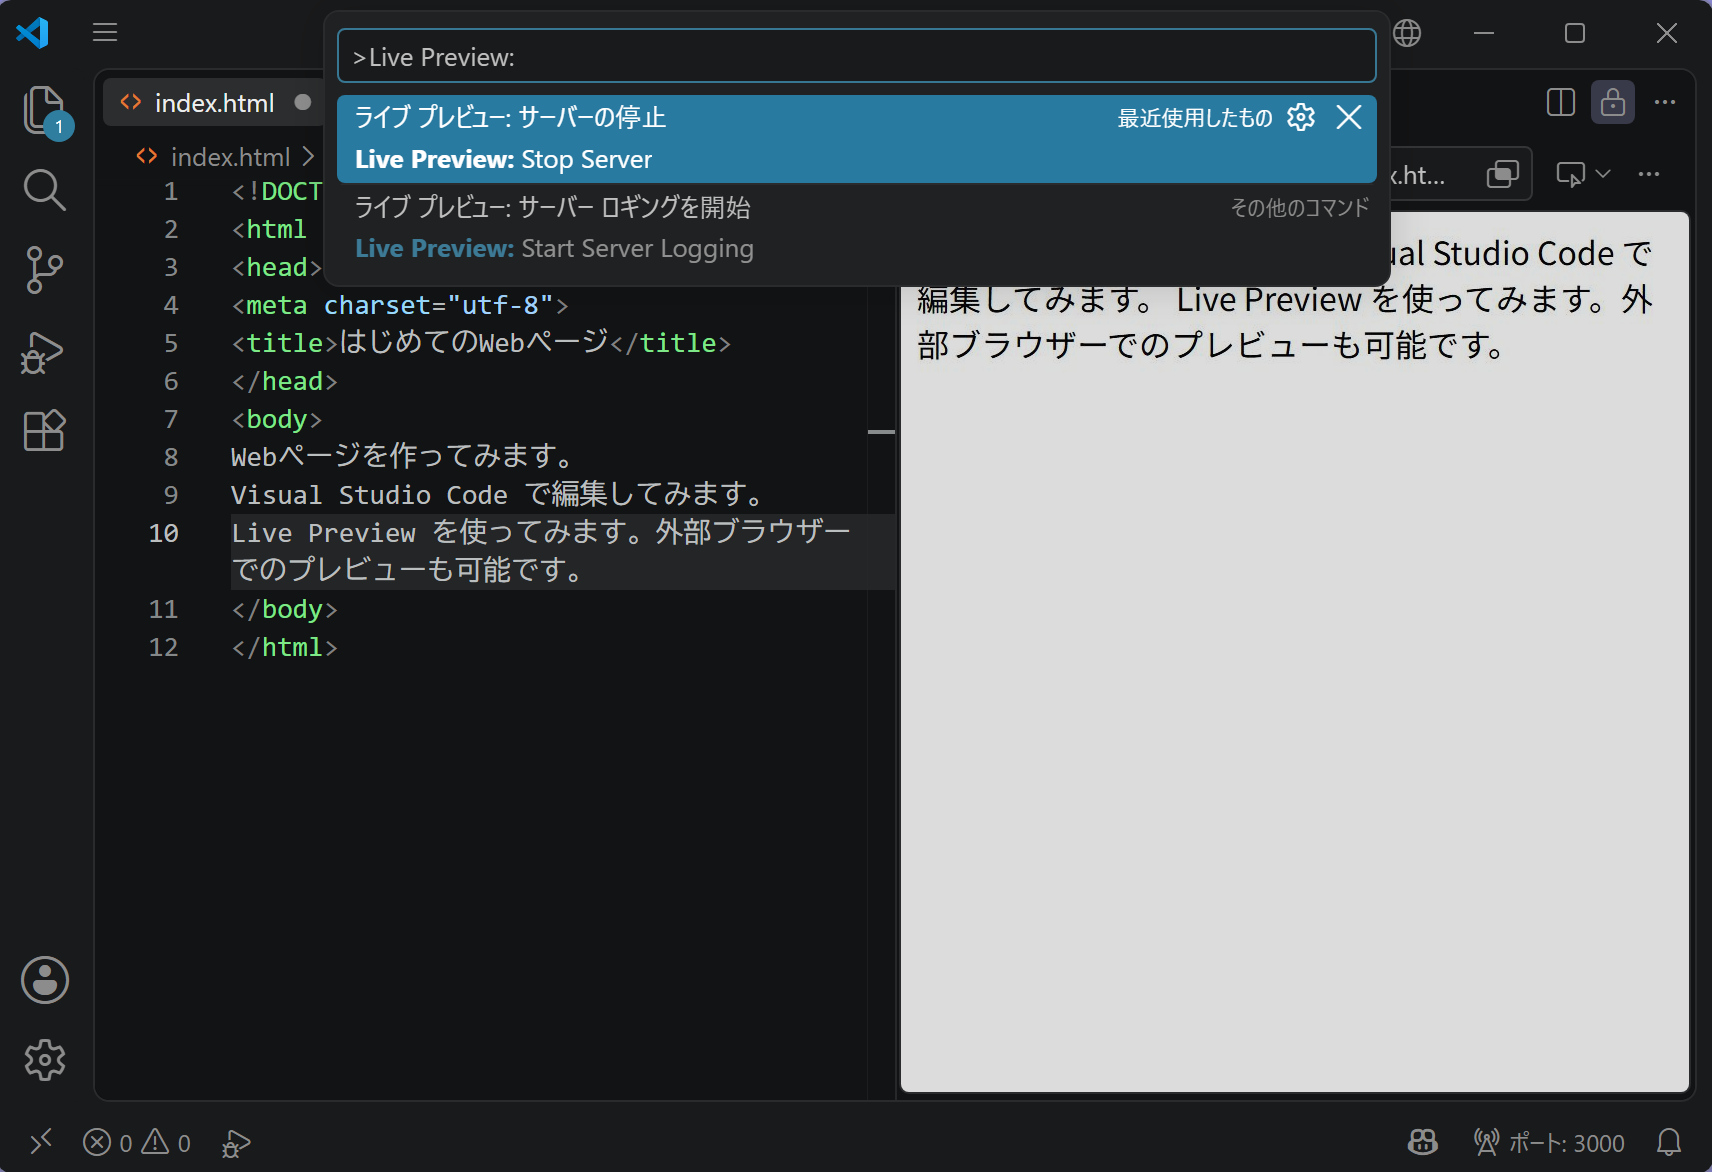
Task: Click the device preview icon in toolbar
Action: [1571, 174]
